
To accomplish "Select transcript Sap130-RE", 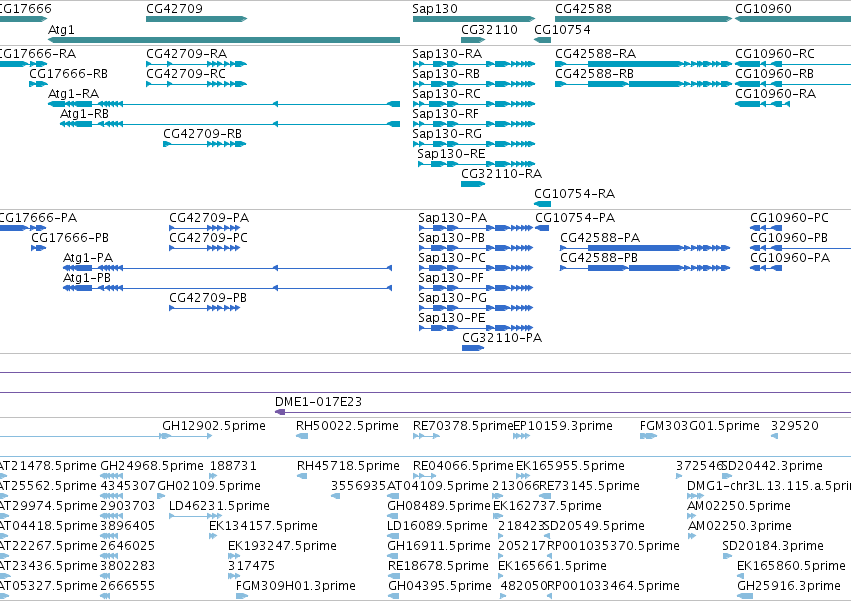I will [x=476, y=164].
